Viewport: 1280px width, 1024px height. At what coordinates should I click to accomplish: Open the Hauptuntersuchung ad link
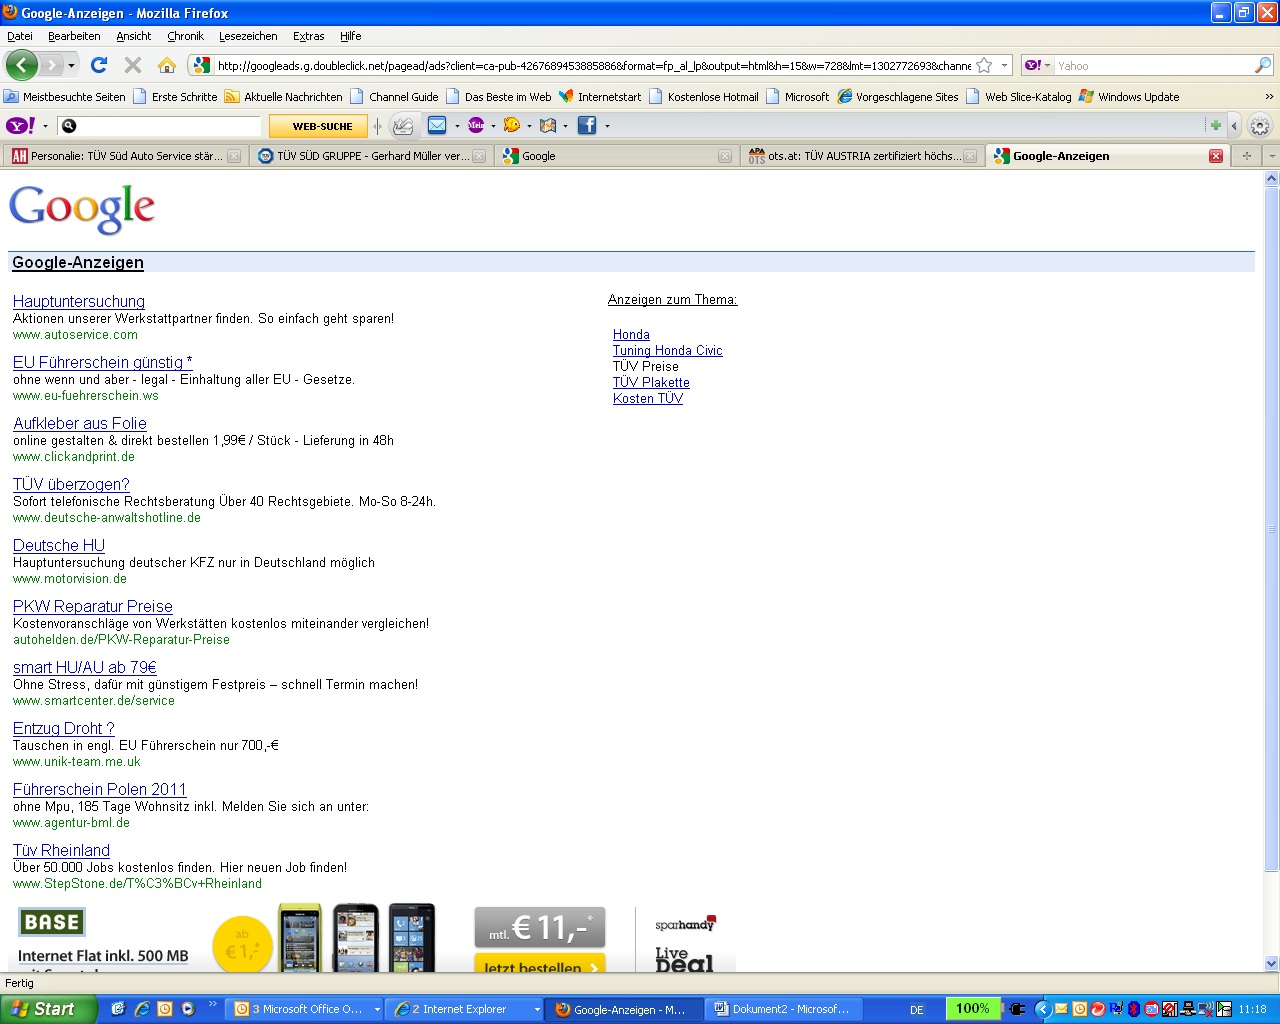coord(79,302)
